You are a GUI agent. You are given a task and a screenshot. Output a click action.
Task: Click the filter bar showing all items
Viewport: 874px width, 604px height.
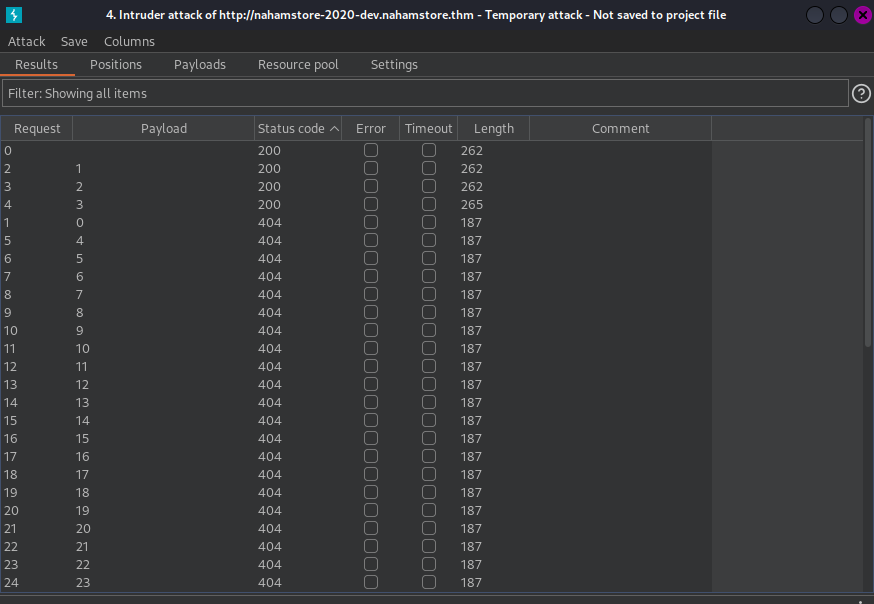pyautogui.click(x=424, y=93)
